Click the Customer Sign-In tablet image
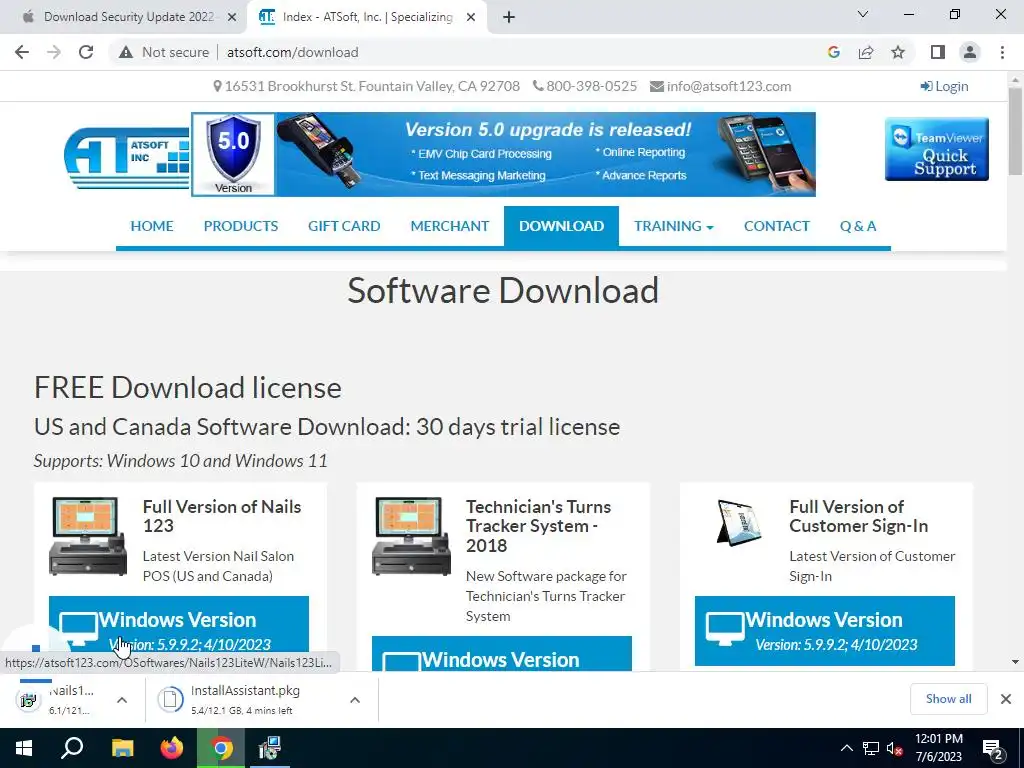This screenshot has height=768, width=1024. 738,522
